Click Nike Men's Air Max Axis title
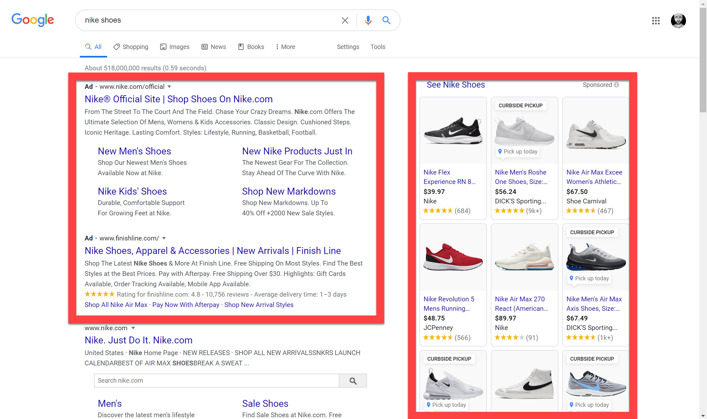This screenshot has height=419, width=707. coord(594,304)
